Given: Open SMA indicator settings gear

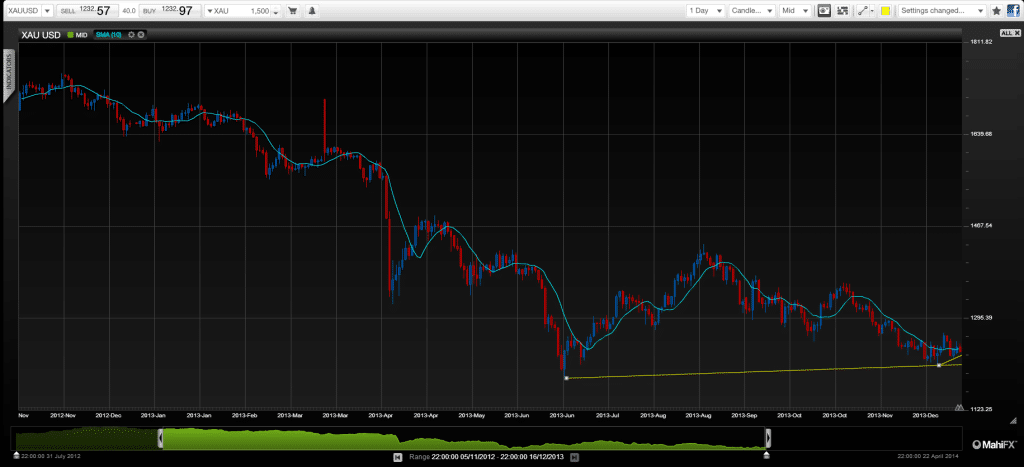Looking at the screenshot, I should pos(131,34).
